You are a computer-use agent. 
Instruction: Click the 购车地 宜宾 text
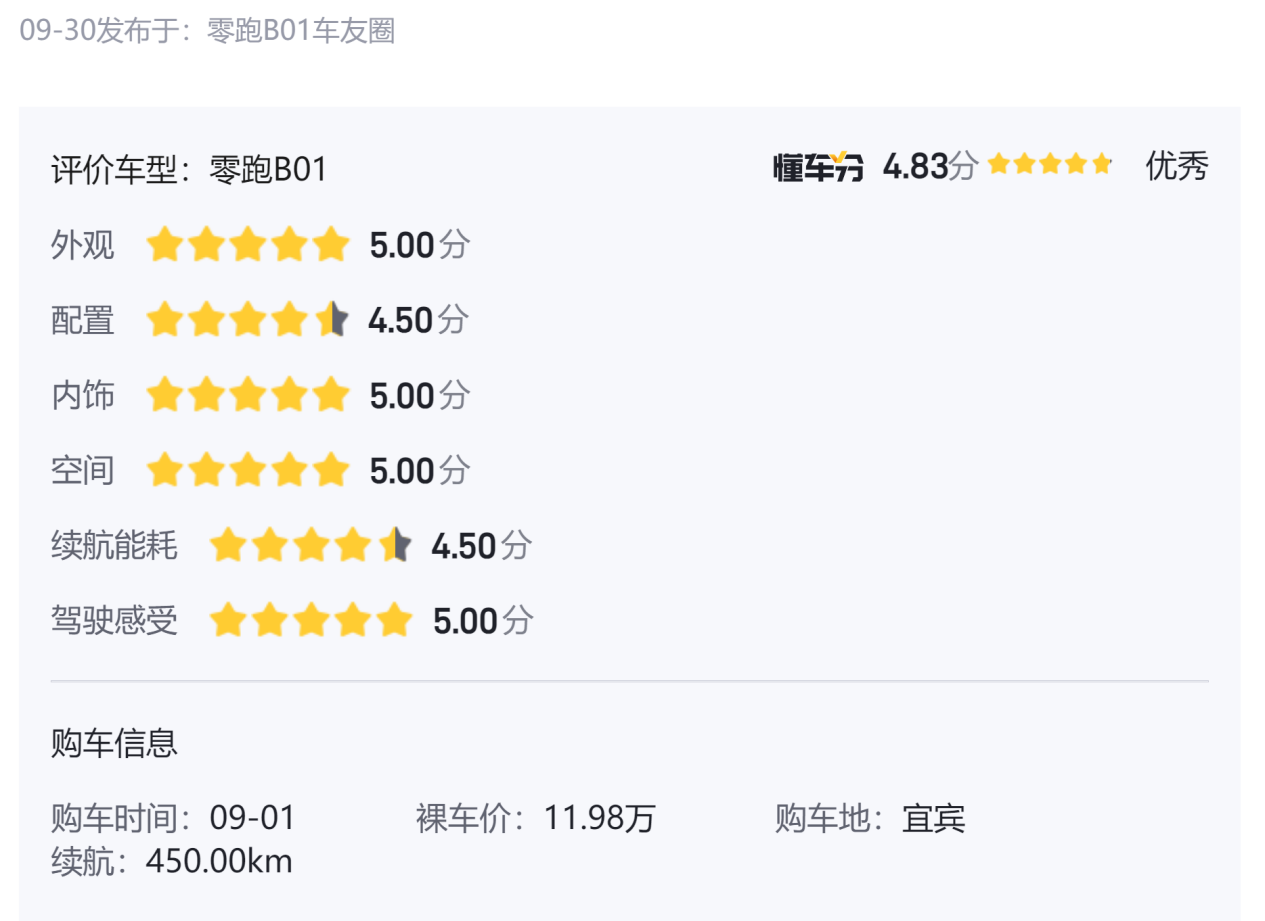point(870,818)
